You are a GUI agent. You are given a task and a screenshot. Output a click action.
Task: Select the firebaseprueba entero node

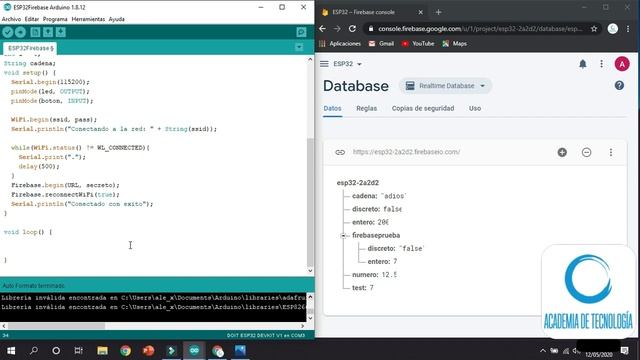pyautogui.click(x=382, y=262)
